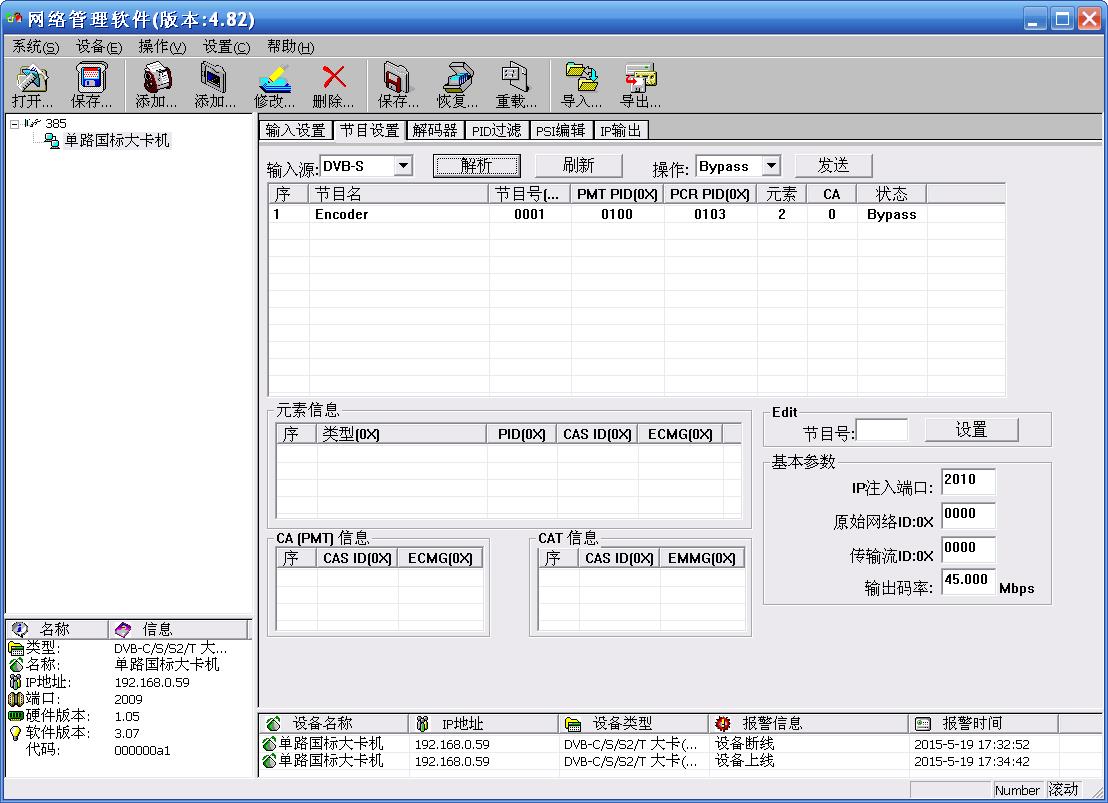This screenshot has height=803, width=1108.
Task: Click the 设置 button in Edit group
Action: 971,430
